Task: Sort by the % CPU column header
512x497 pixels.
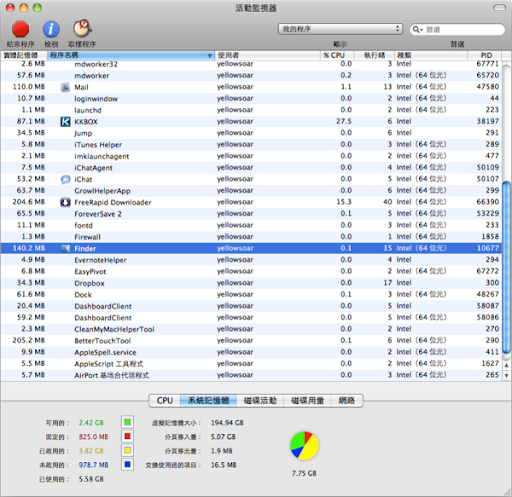Action: tap(337, 55)
